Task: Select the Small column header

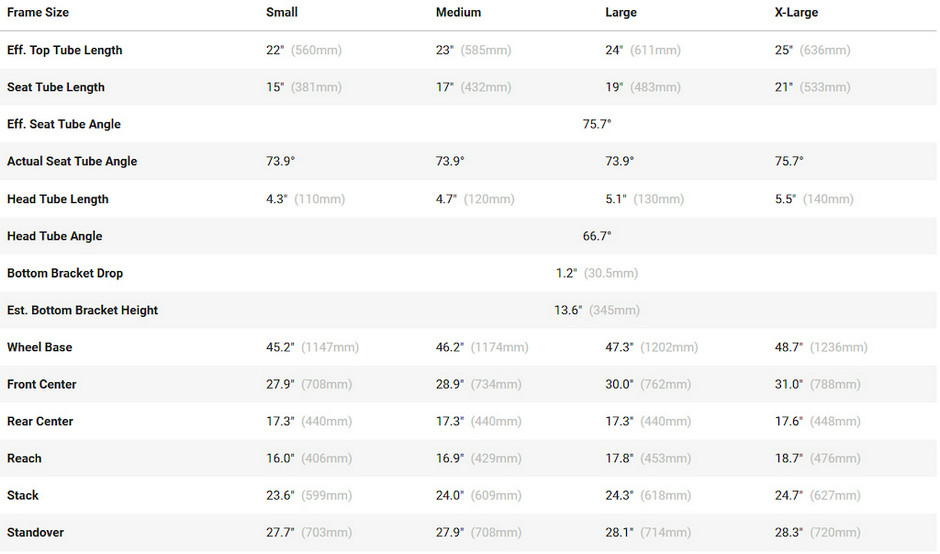Action: tap(282, 12)
